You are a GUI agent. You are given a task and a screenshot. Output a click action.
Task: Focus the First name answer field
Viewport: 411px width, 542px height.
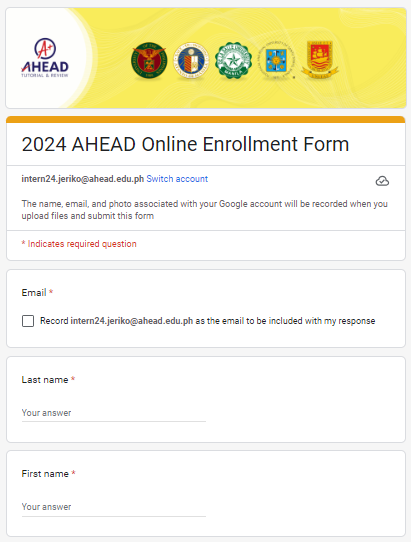coord(114,507)
